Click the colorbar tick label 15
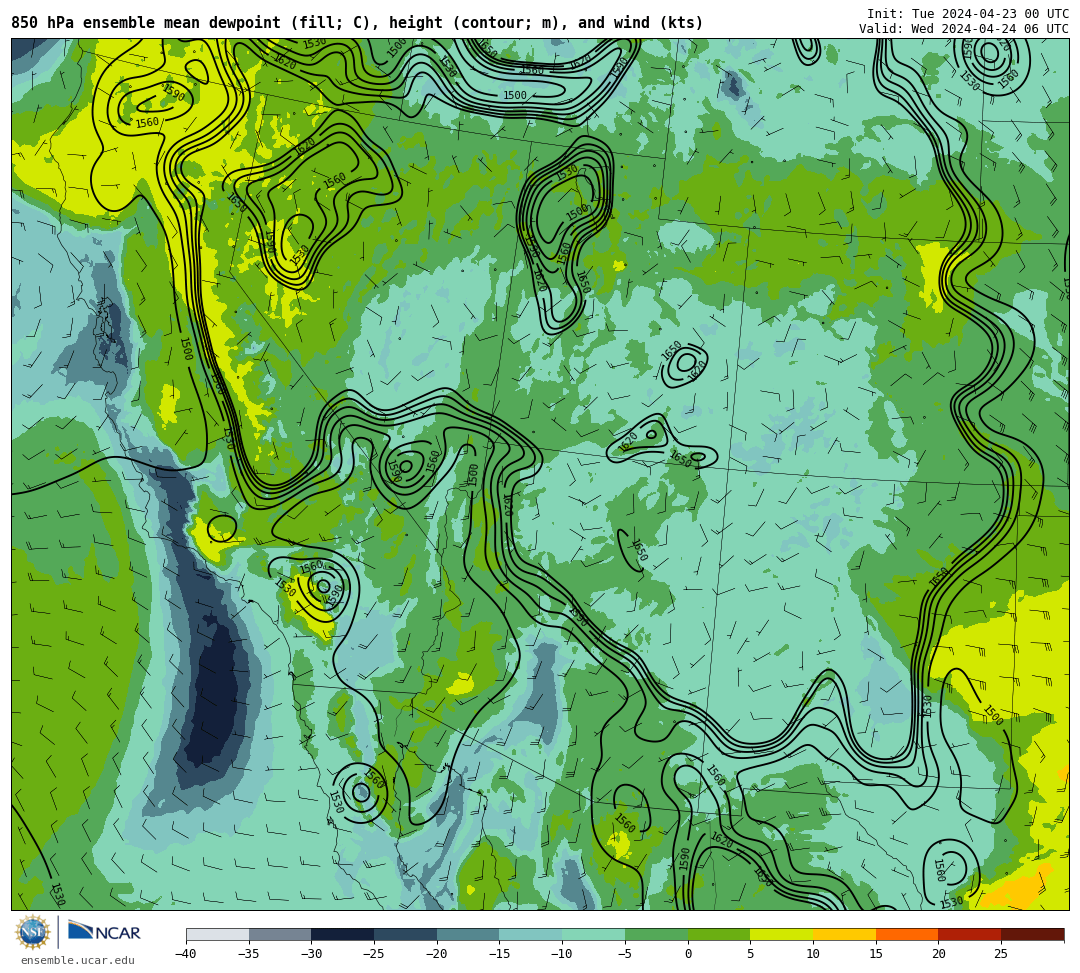Image resolution: width=1080 pixels, height=973 pixels. [x=875, y=954]
